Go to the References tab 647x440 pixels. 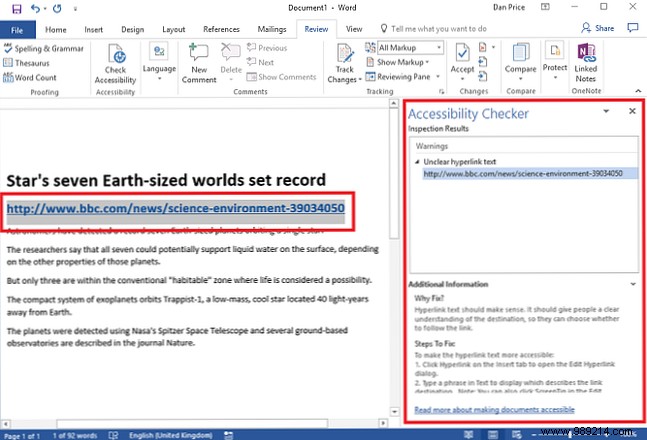point(221,29)
